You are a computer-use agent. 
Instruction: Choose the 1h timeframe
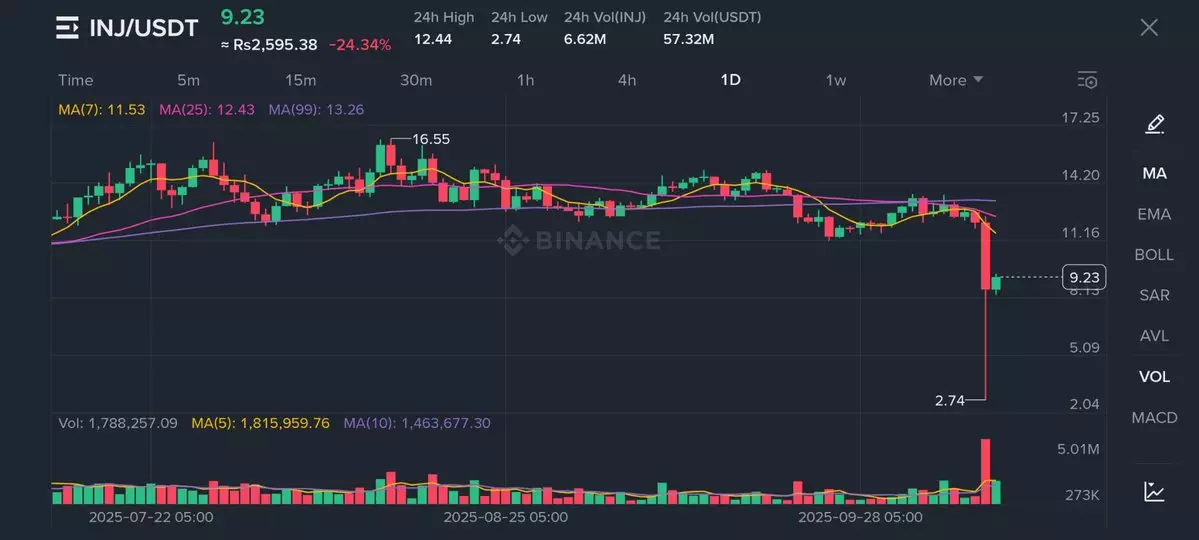pyautogui.click(x=525, y=80)
